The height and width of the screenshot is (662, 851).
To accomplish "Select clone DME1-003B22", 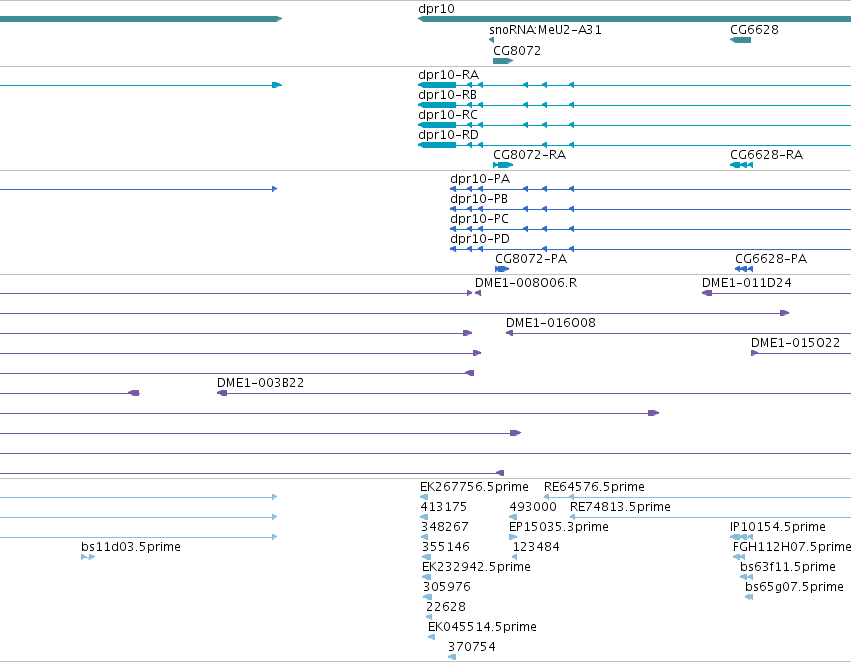I will coord(260,383).
